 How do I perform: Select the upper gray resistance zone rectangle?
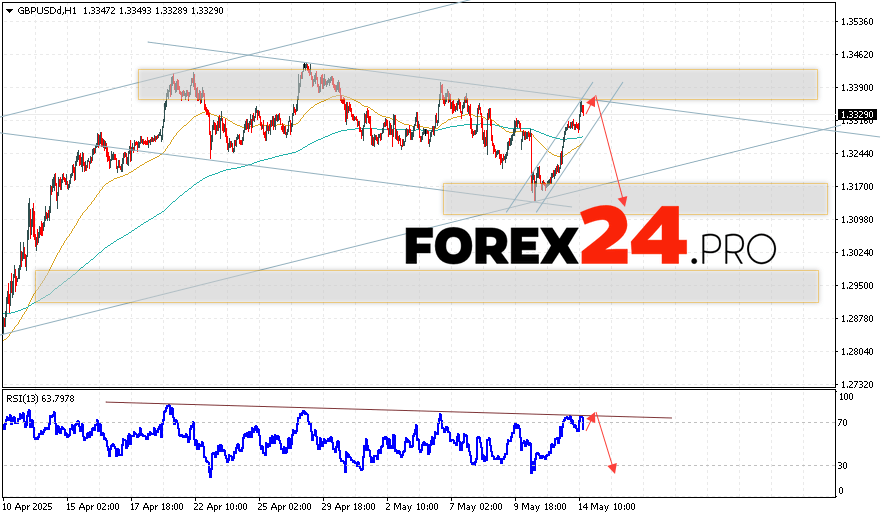tap(477, 84)
